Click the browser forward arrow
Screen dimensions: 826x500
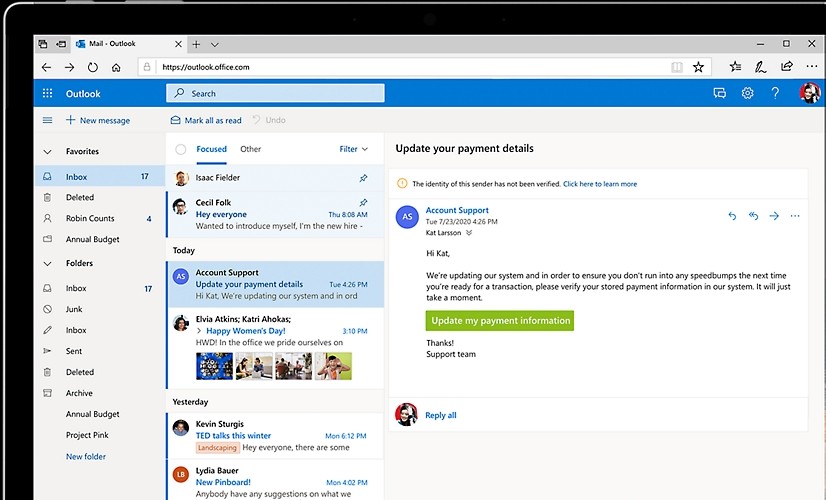click(x=70, y=67)
